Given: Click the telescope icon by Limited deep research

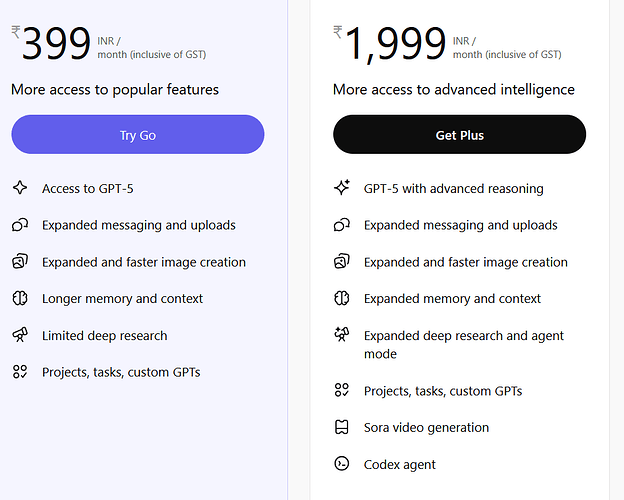Looking at the screenshot, I should pos(20,335).
